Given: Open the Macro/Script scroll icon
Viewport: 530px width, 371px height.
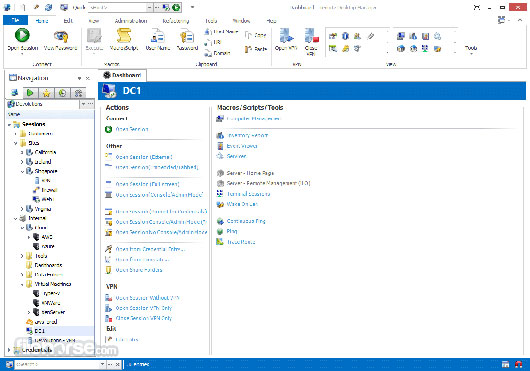Looking at the screenshot, I should click(x=124, y=35).
